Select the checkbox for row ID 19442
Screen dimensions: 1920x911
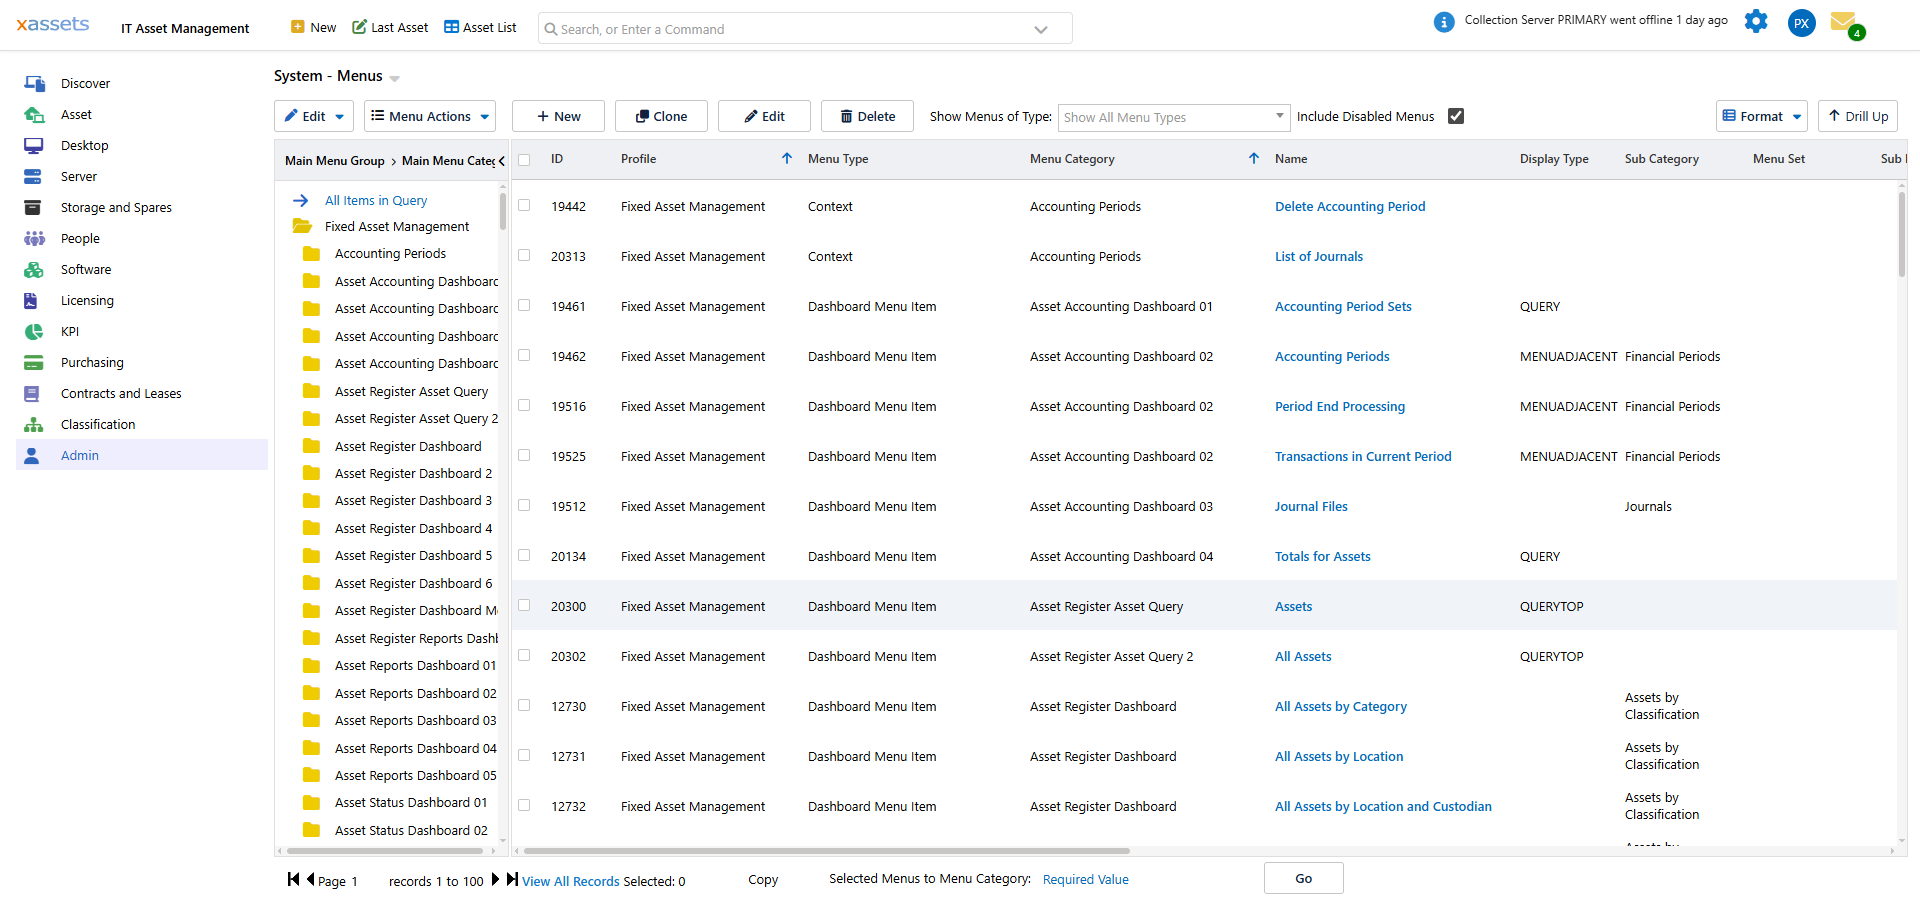click(x=524, y=205)
